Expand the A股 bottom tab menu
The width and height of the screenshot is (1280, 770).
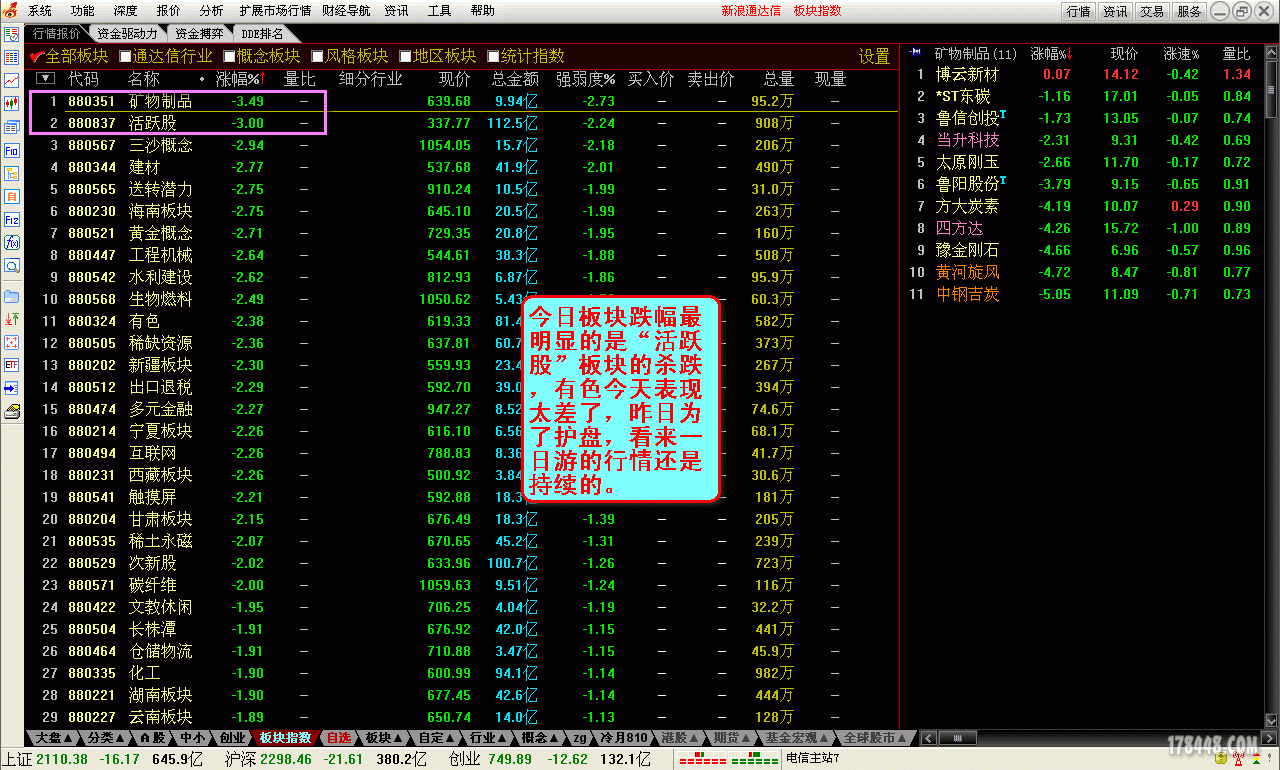point(152,738)
